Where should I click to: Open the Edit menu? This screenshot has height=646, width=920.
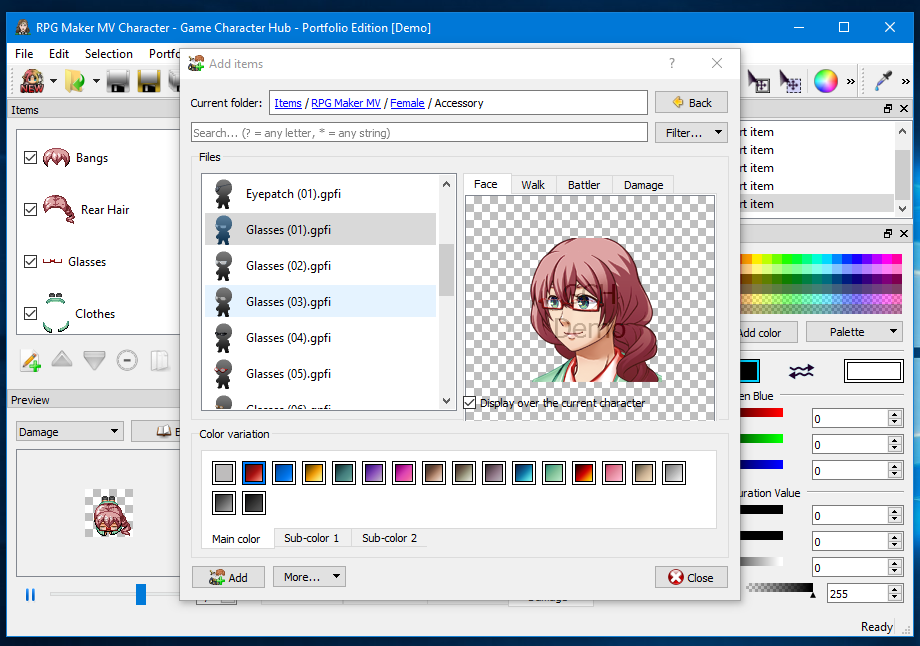click(x=59, y=53)
